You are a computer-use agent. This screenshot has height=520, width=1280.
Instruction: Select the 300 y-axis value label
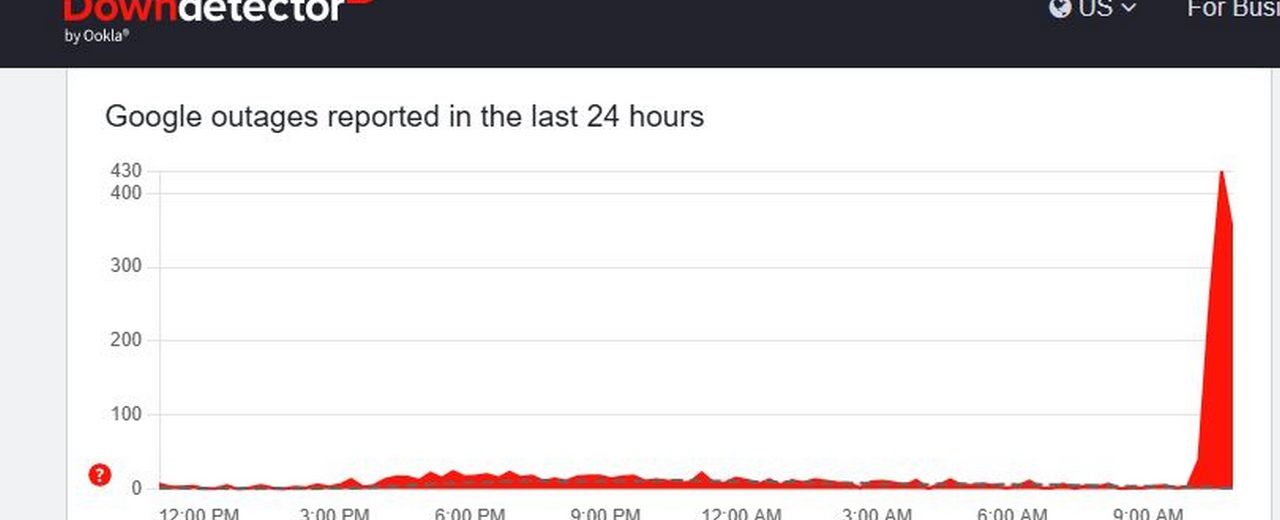(126, 266)
